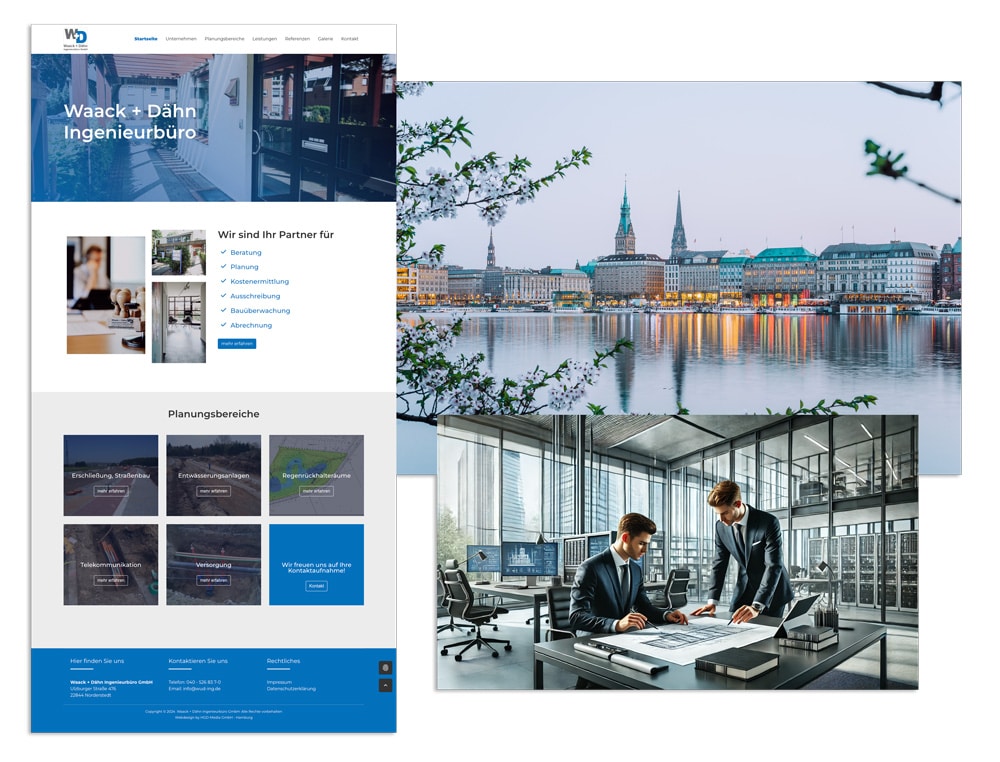1000x762 pixels.
Task: Tap the checkmark icon by Bauüberwachung
Action: click(x=223, y=310)
